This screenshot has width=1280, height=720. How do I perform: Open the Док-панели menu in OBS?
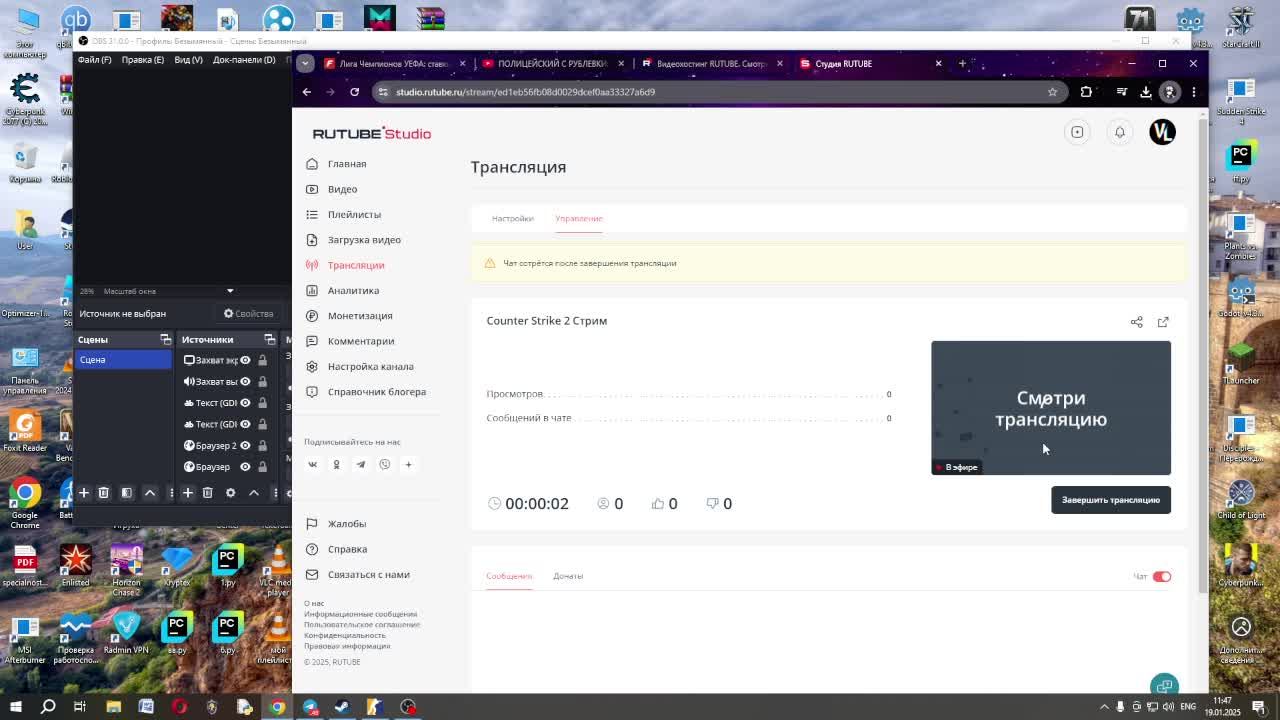click(243, 60)
